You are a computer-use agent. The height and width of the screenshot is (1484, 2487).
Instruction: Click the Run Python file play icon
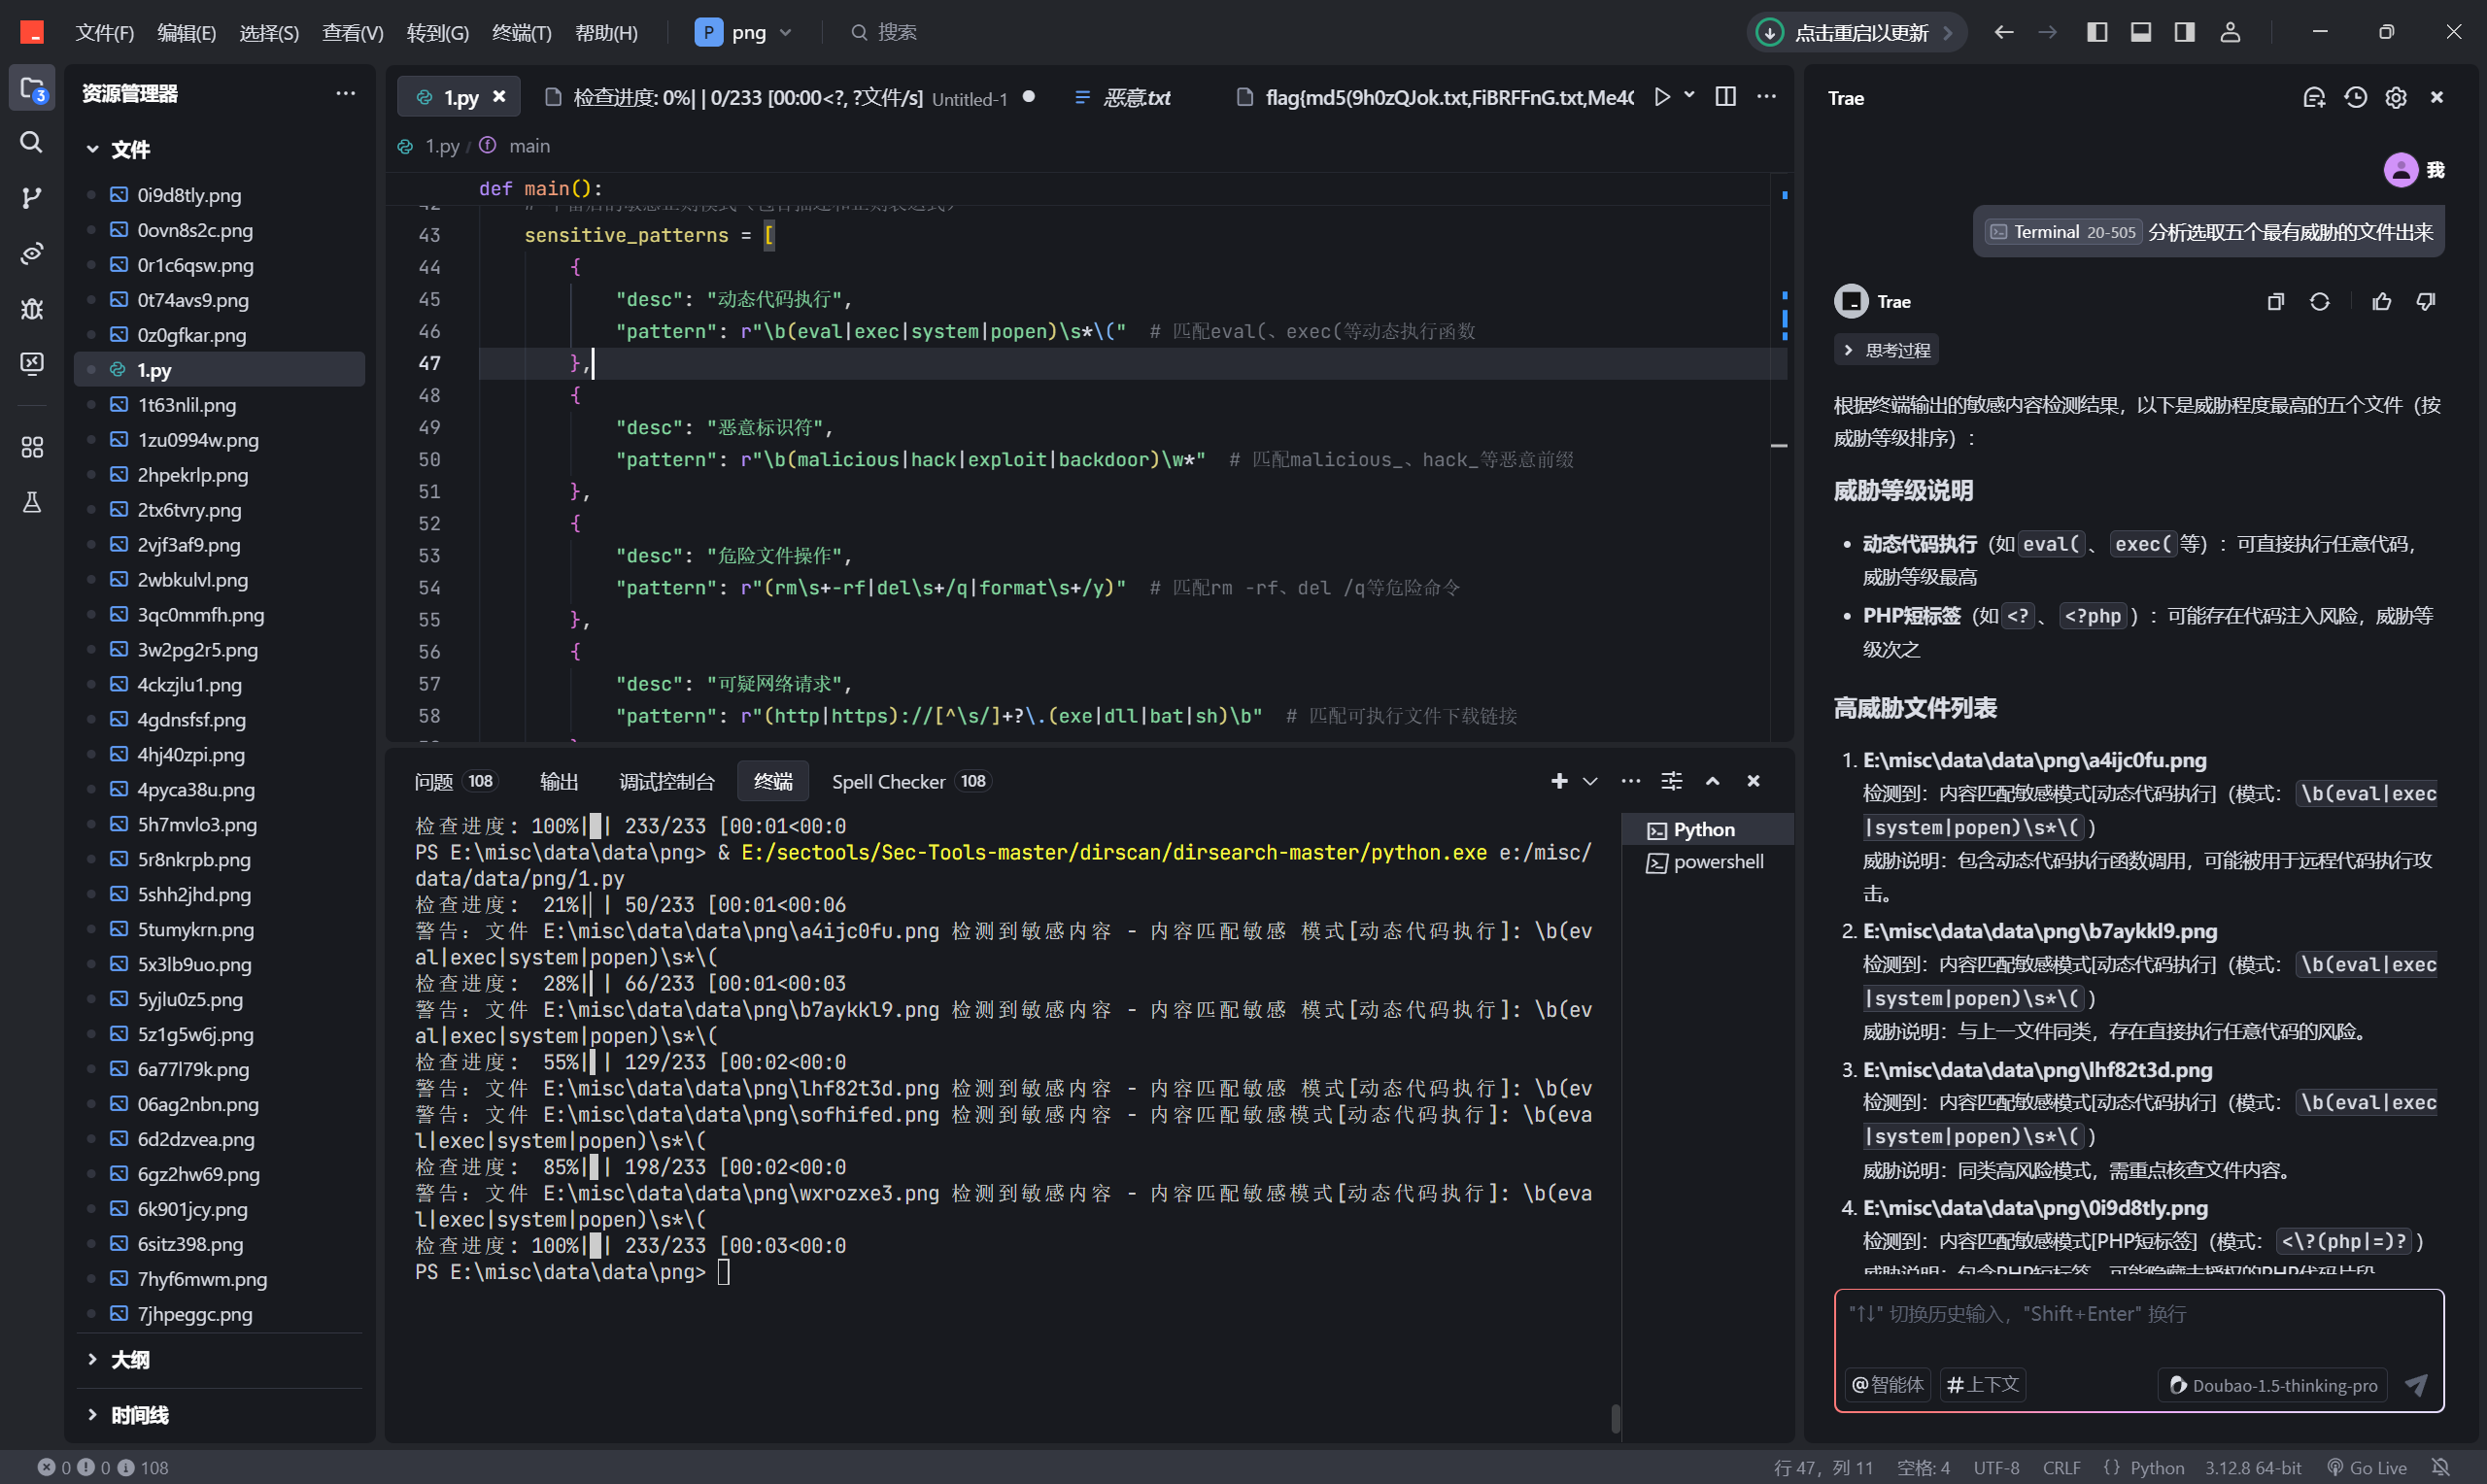click(1661, 97)
